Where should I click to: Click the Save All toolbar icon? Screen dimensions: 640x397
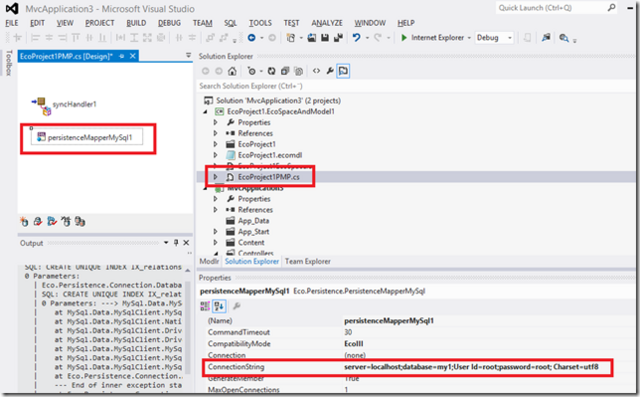[x=338, y=38]
